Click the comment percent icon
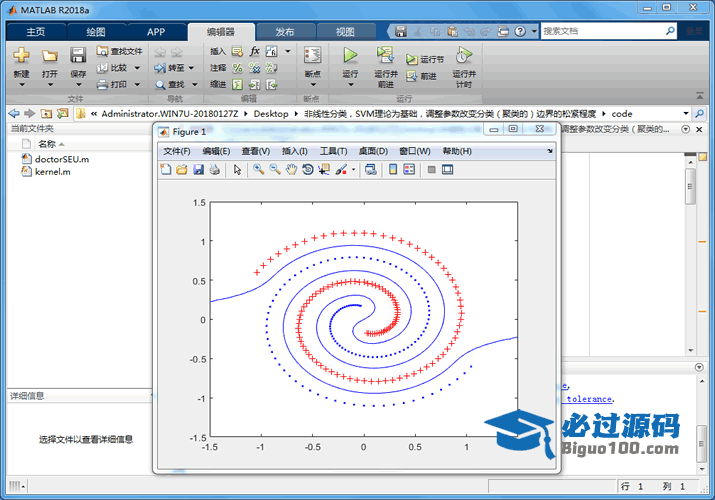This screenshot has height=500, width=715. pyautogui.click(x=237, y=68)
